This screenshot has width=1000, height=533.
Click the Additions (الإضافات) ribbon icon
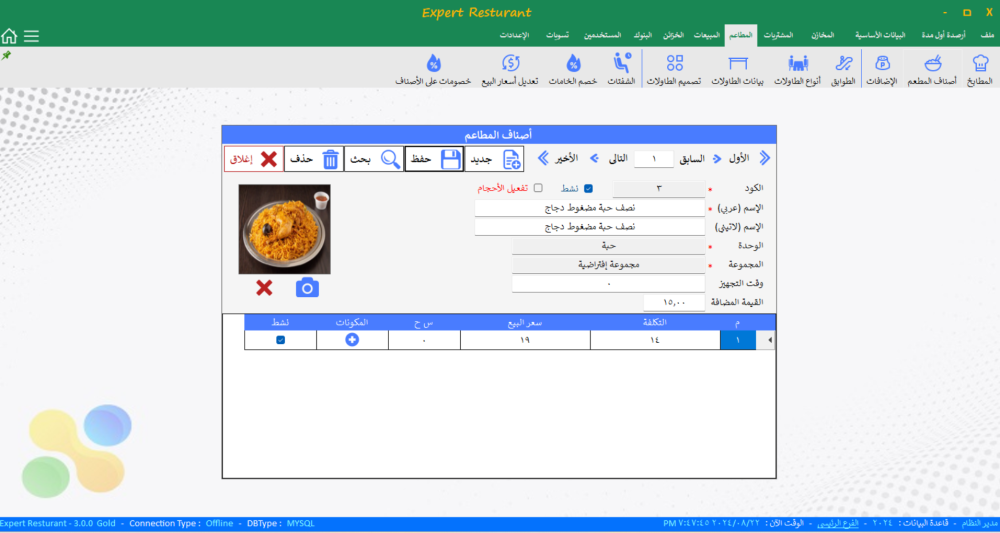880,68
